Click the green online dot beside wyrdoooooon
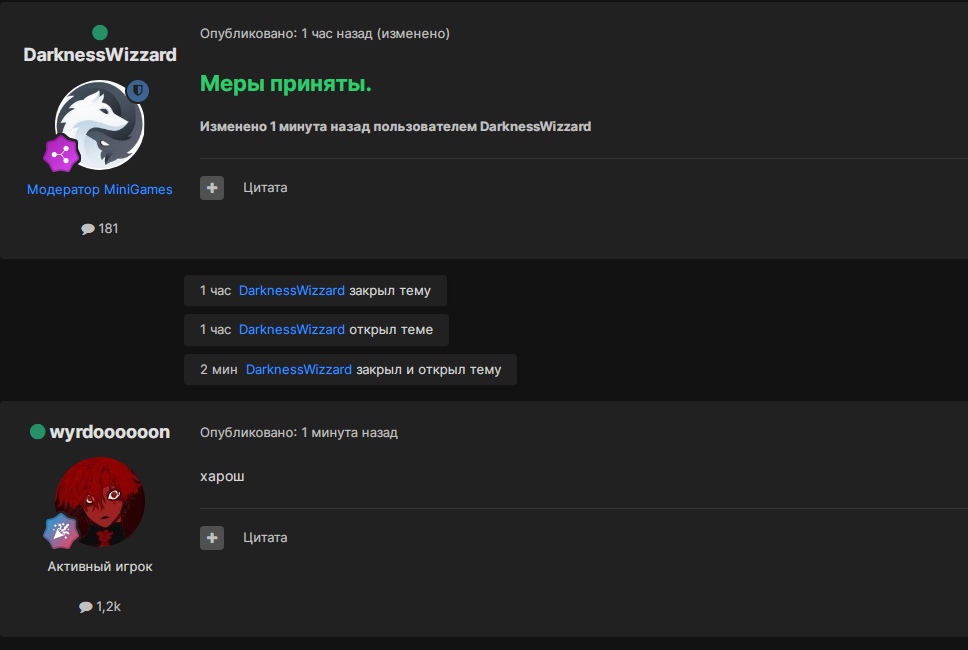The height and width of the screenshot is (650, 968). tap(38, 432)
